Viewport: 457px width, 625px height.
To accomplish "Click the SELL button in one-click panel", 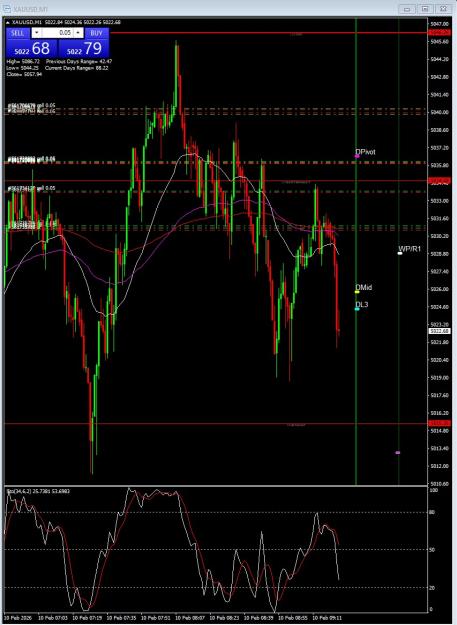I will click(x=18, y=33).
